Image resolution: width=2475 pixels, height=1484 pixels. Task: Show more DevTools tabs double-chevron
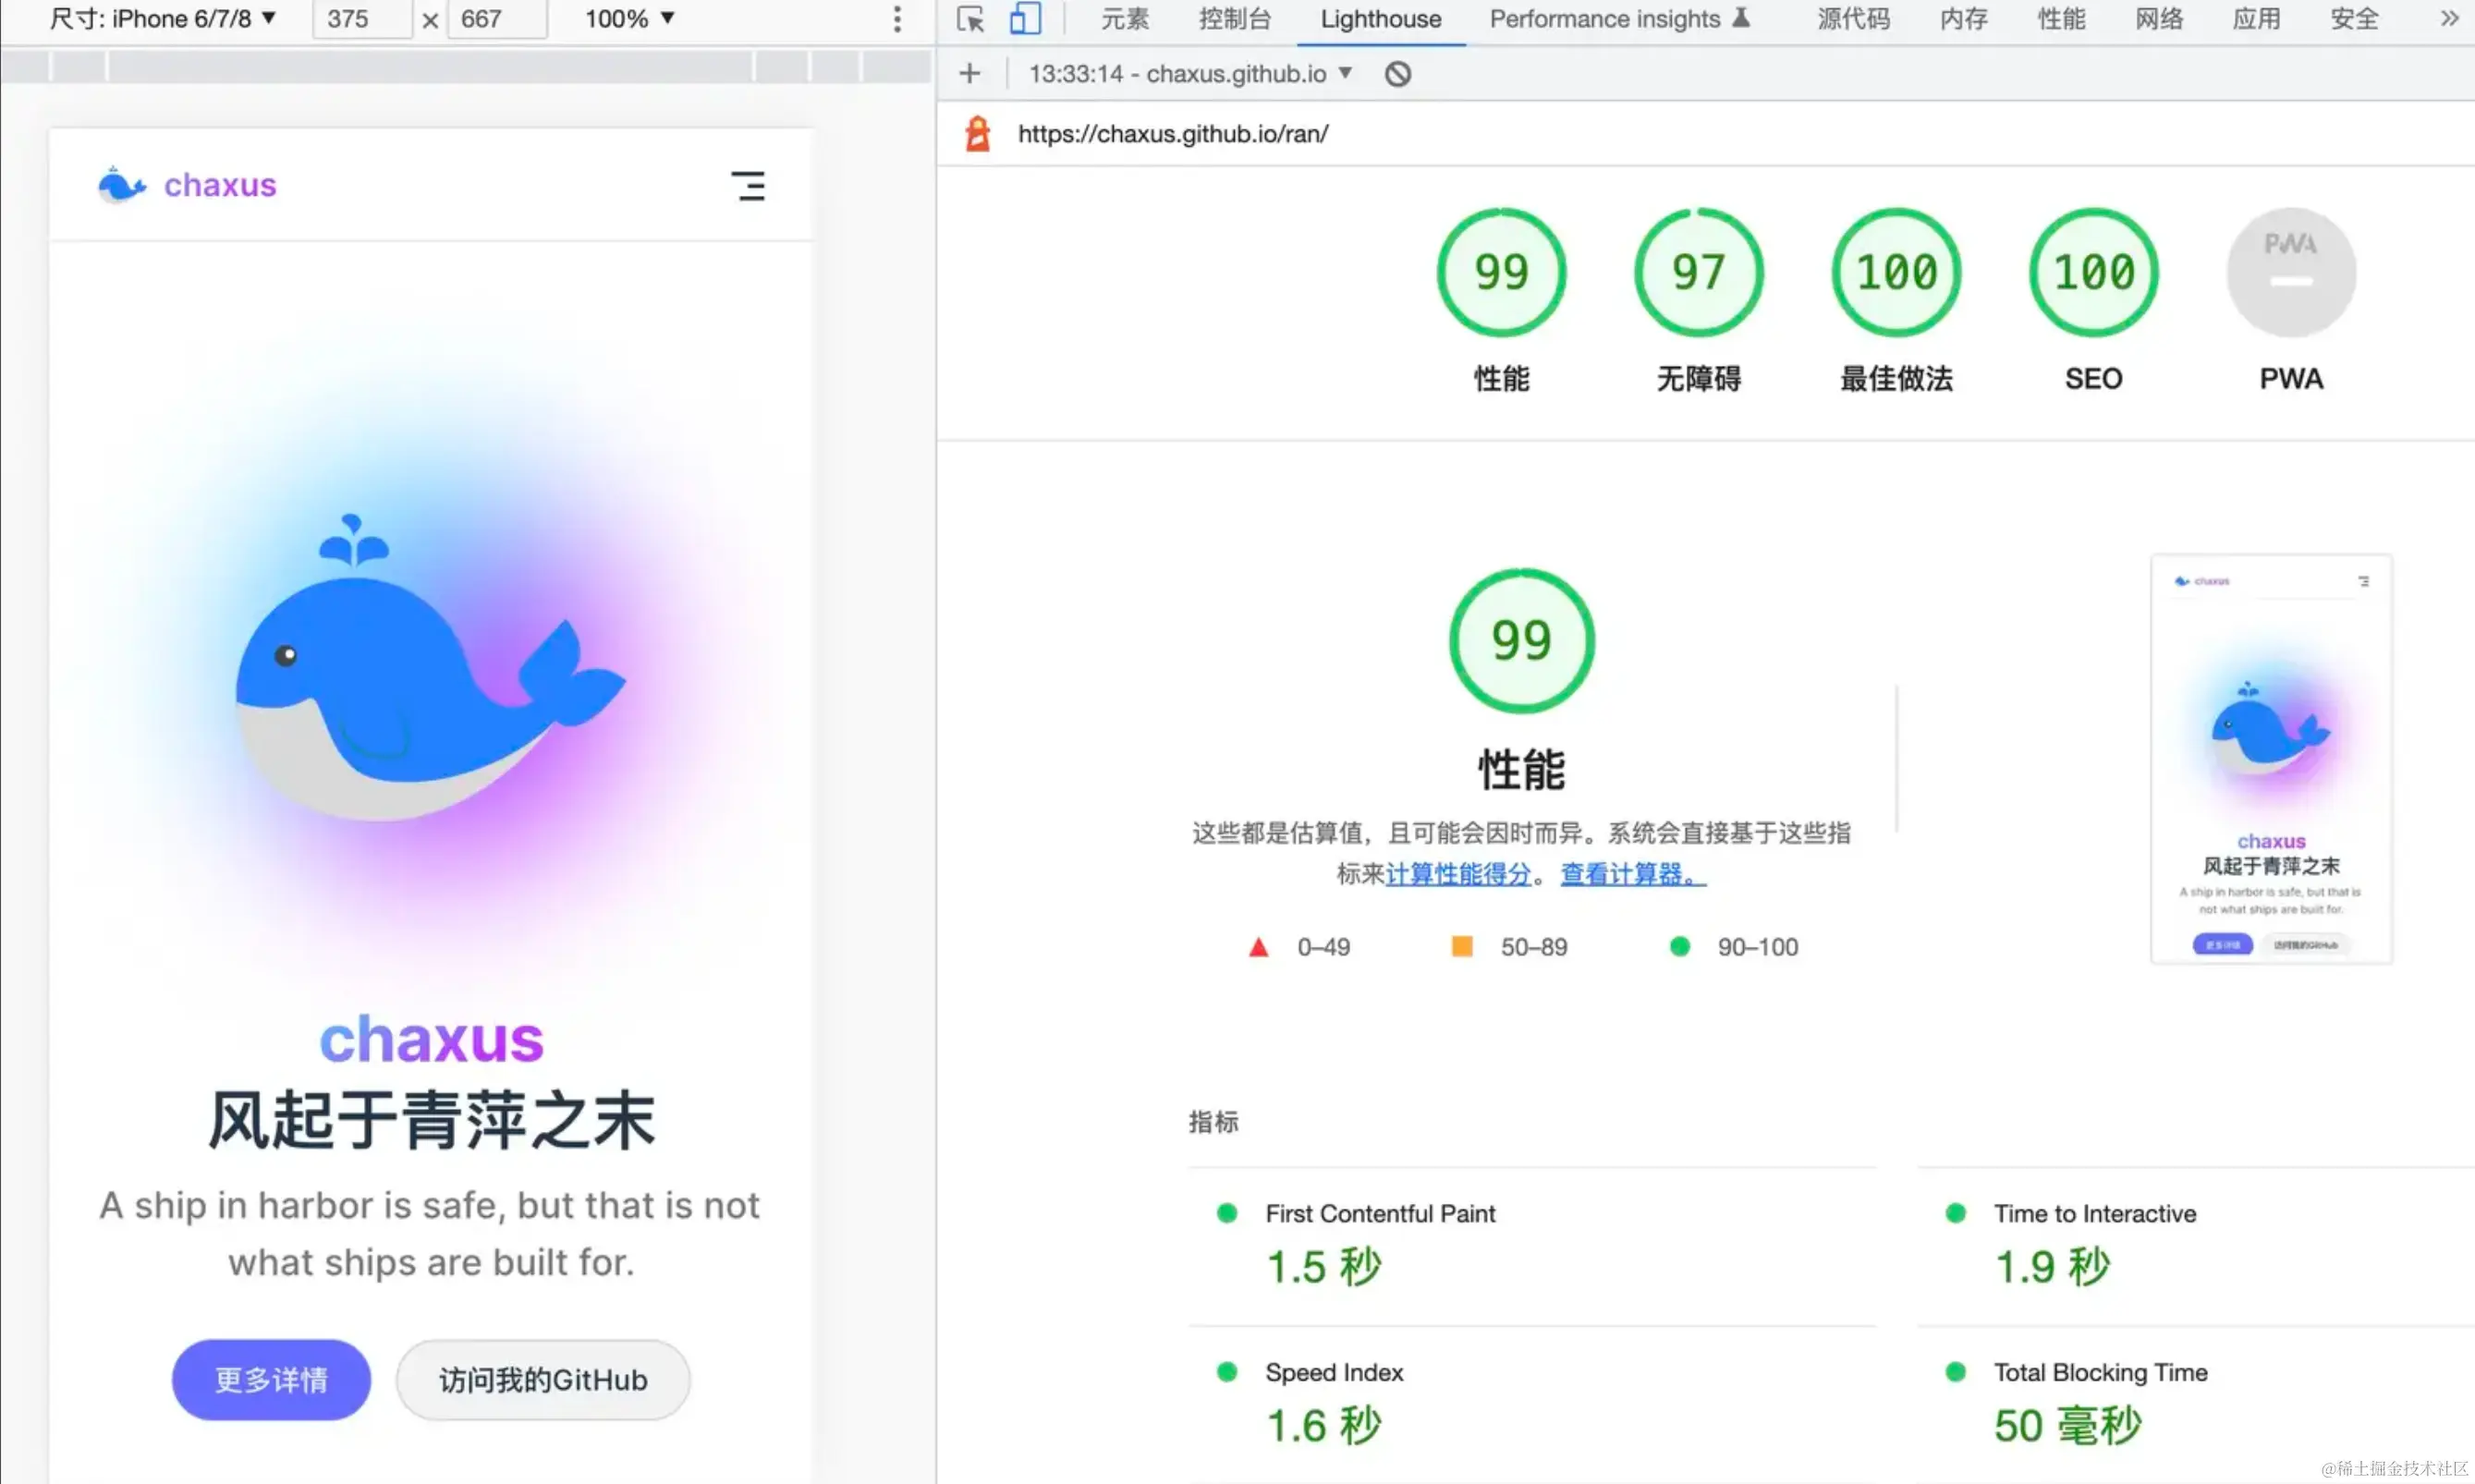pyautogui.click(x=2449, y=19)
